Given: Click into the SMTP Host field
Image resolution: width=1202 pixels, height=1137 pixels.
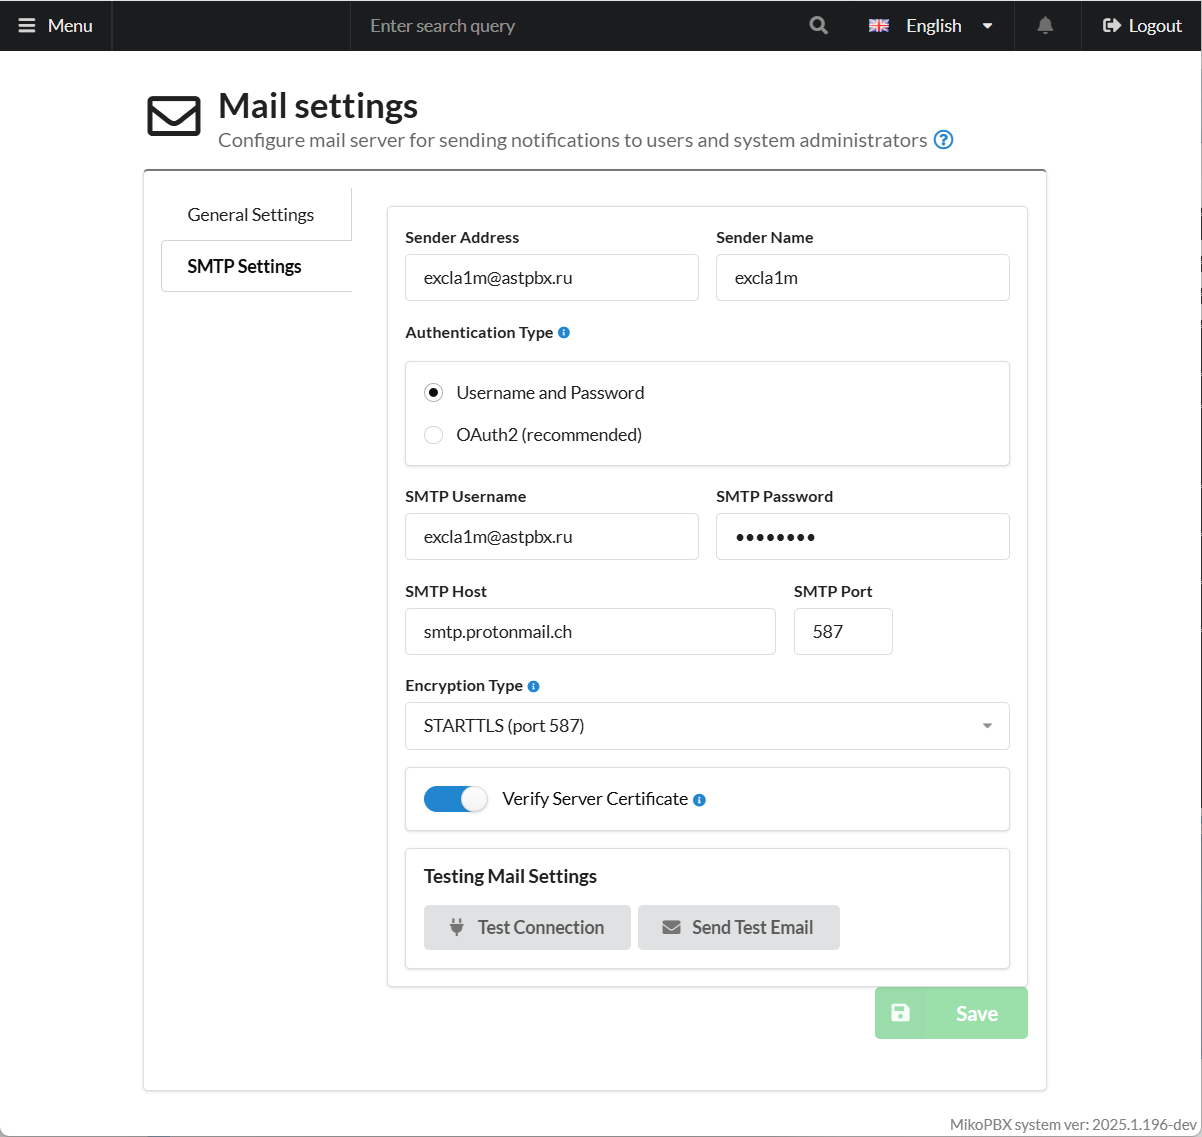Looking at the screenshot, I should (x=590, y=632).
